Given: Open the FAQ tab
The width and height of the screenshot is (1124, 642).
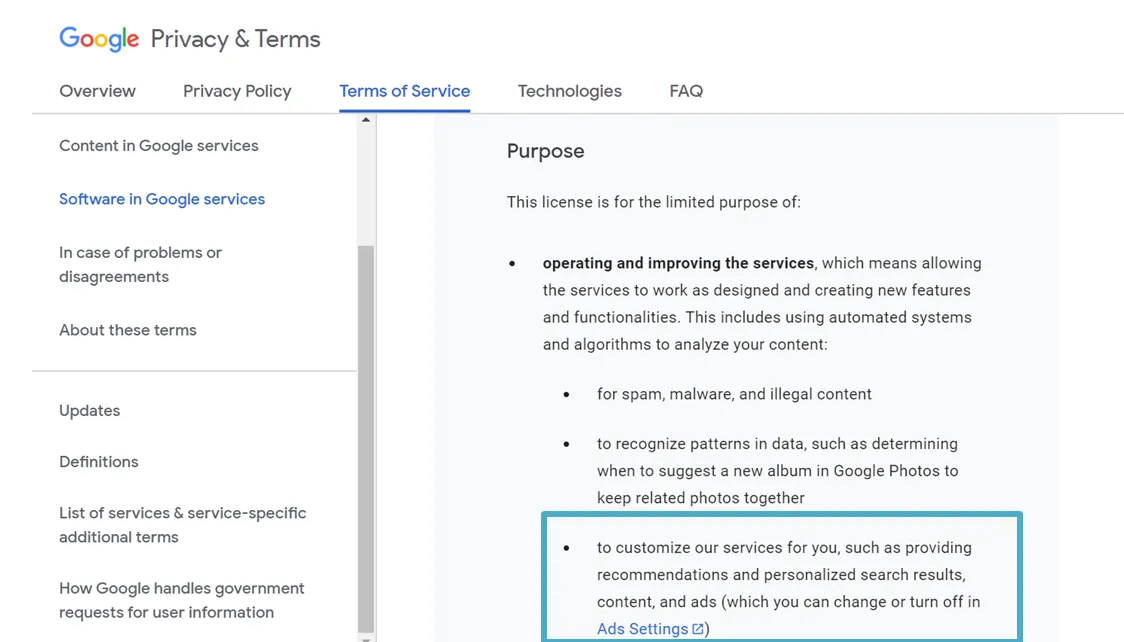Looking at the screenshot, I should coord(686,91).
